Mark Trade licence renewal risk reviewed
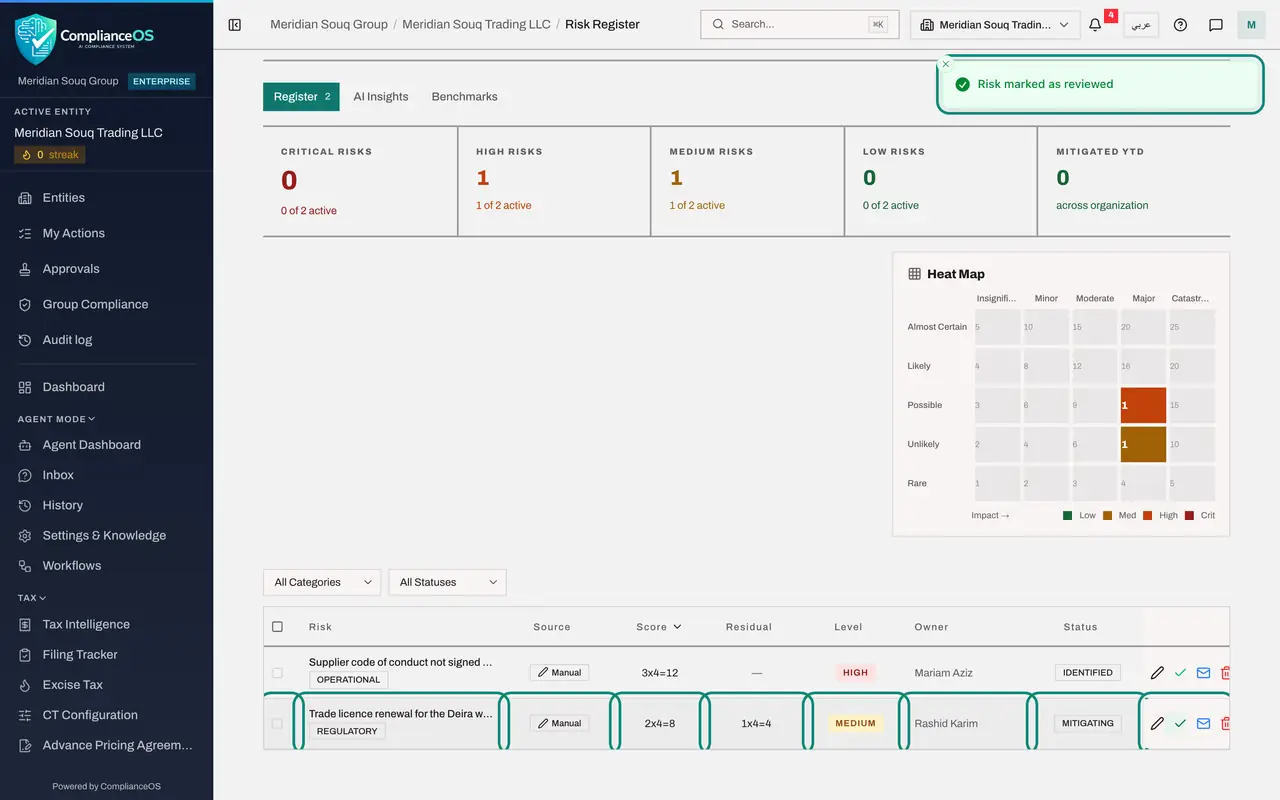Screen dimensions: 1280x800 [1180, 723]
